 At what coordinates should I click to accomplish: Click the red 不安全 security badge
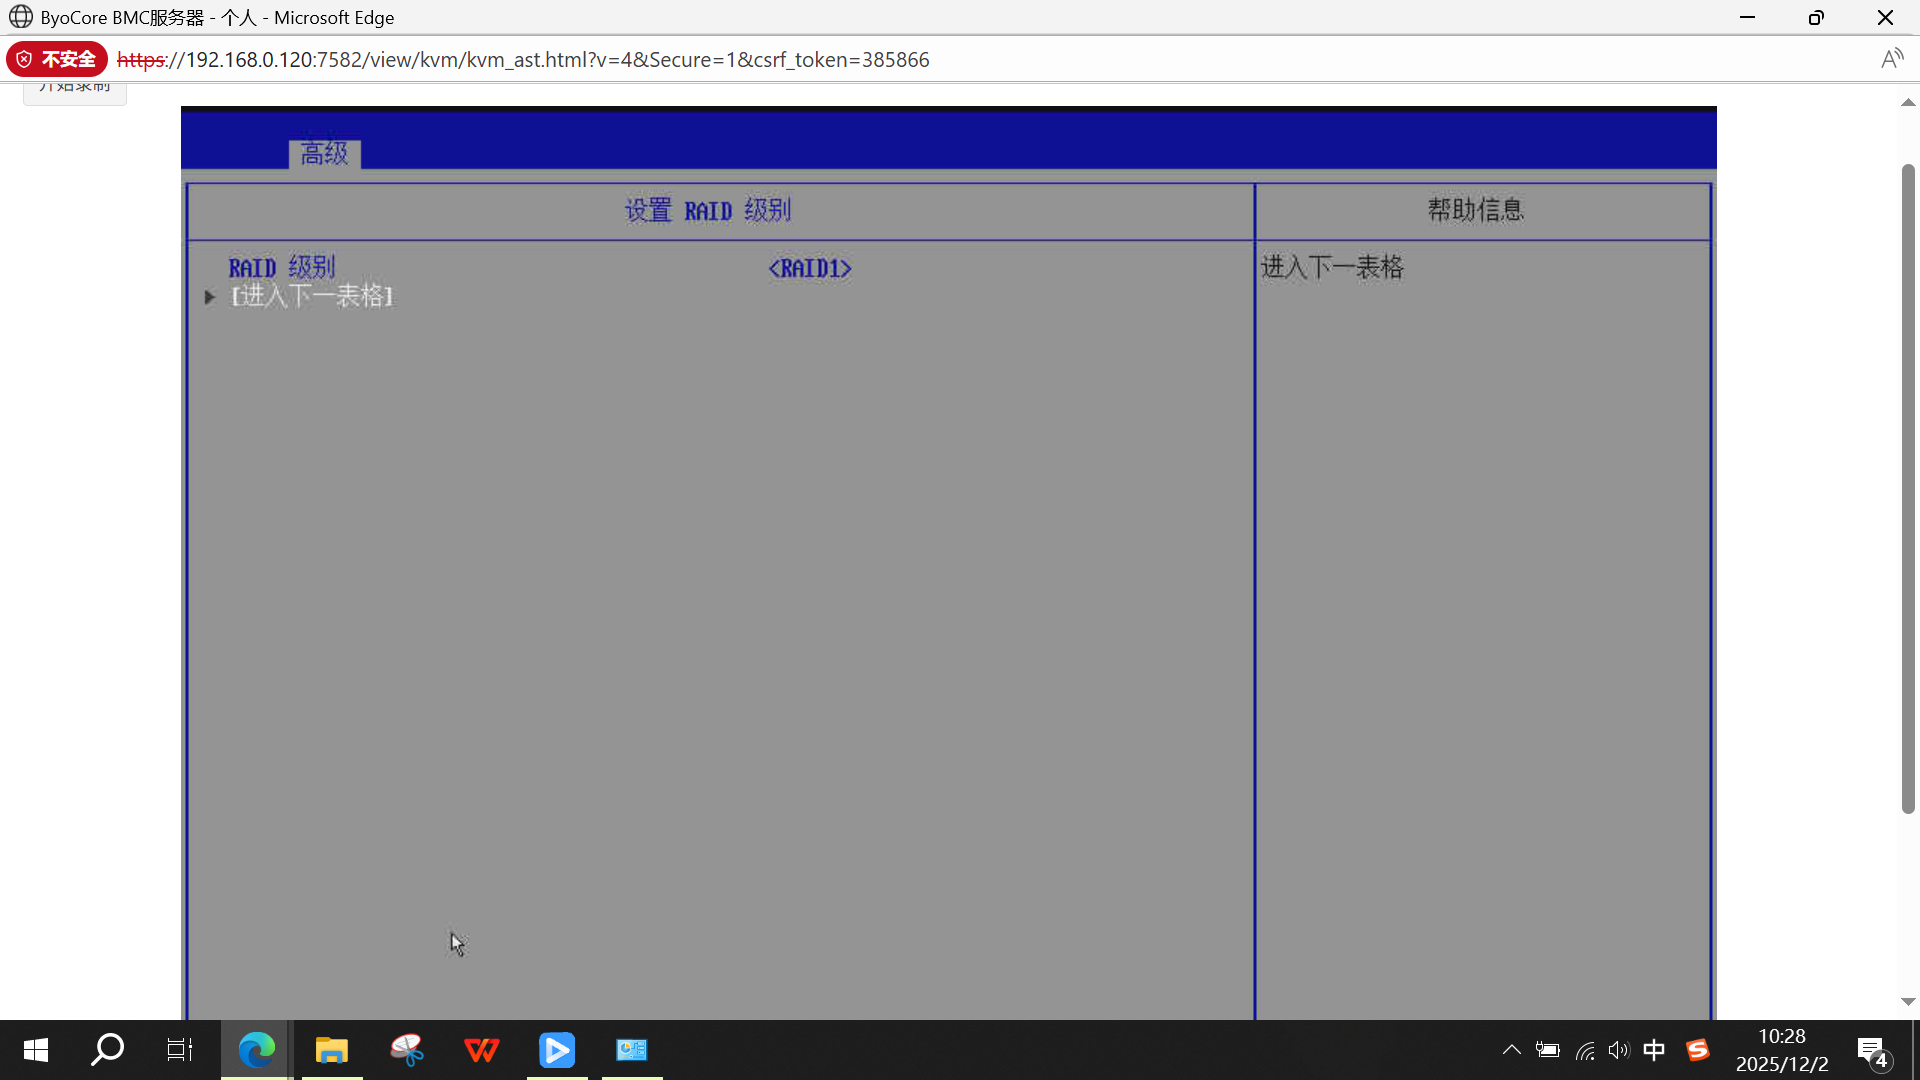[57, 59]
